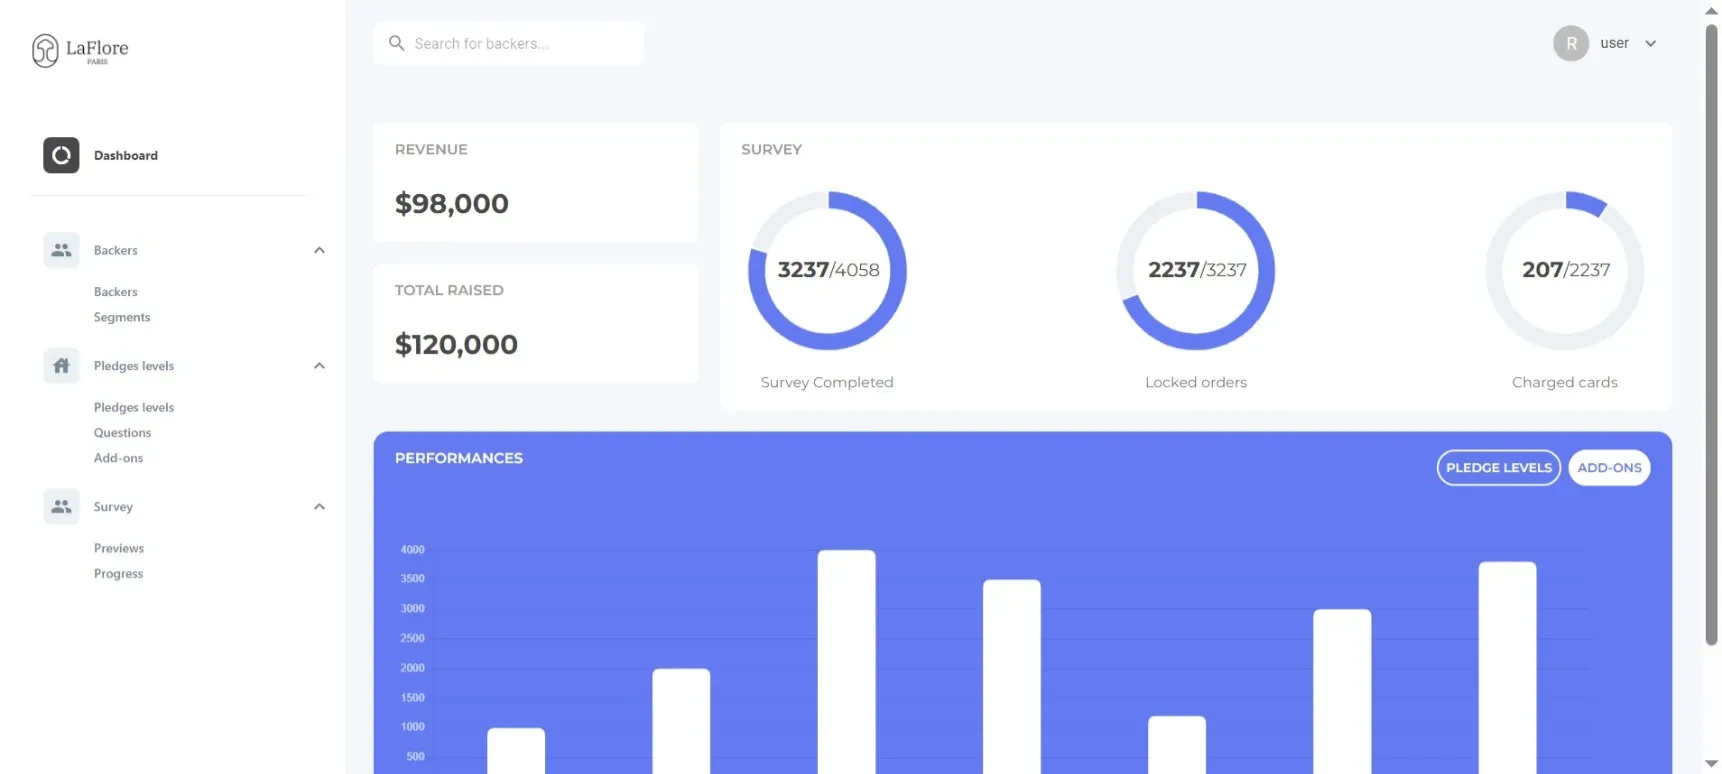Viewport: 1722px width, 774px height.
Task: Click the user avatar circle R
Action: coord(1571,43)
